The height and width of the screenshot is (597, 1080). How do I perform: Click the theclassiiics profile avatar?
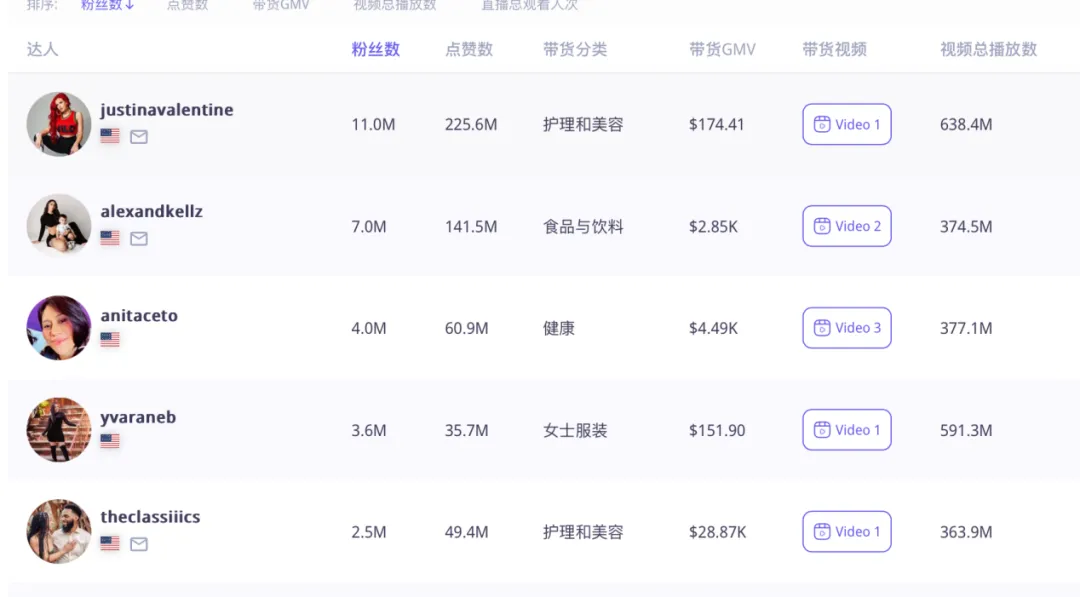(59, 532)
